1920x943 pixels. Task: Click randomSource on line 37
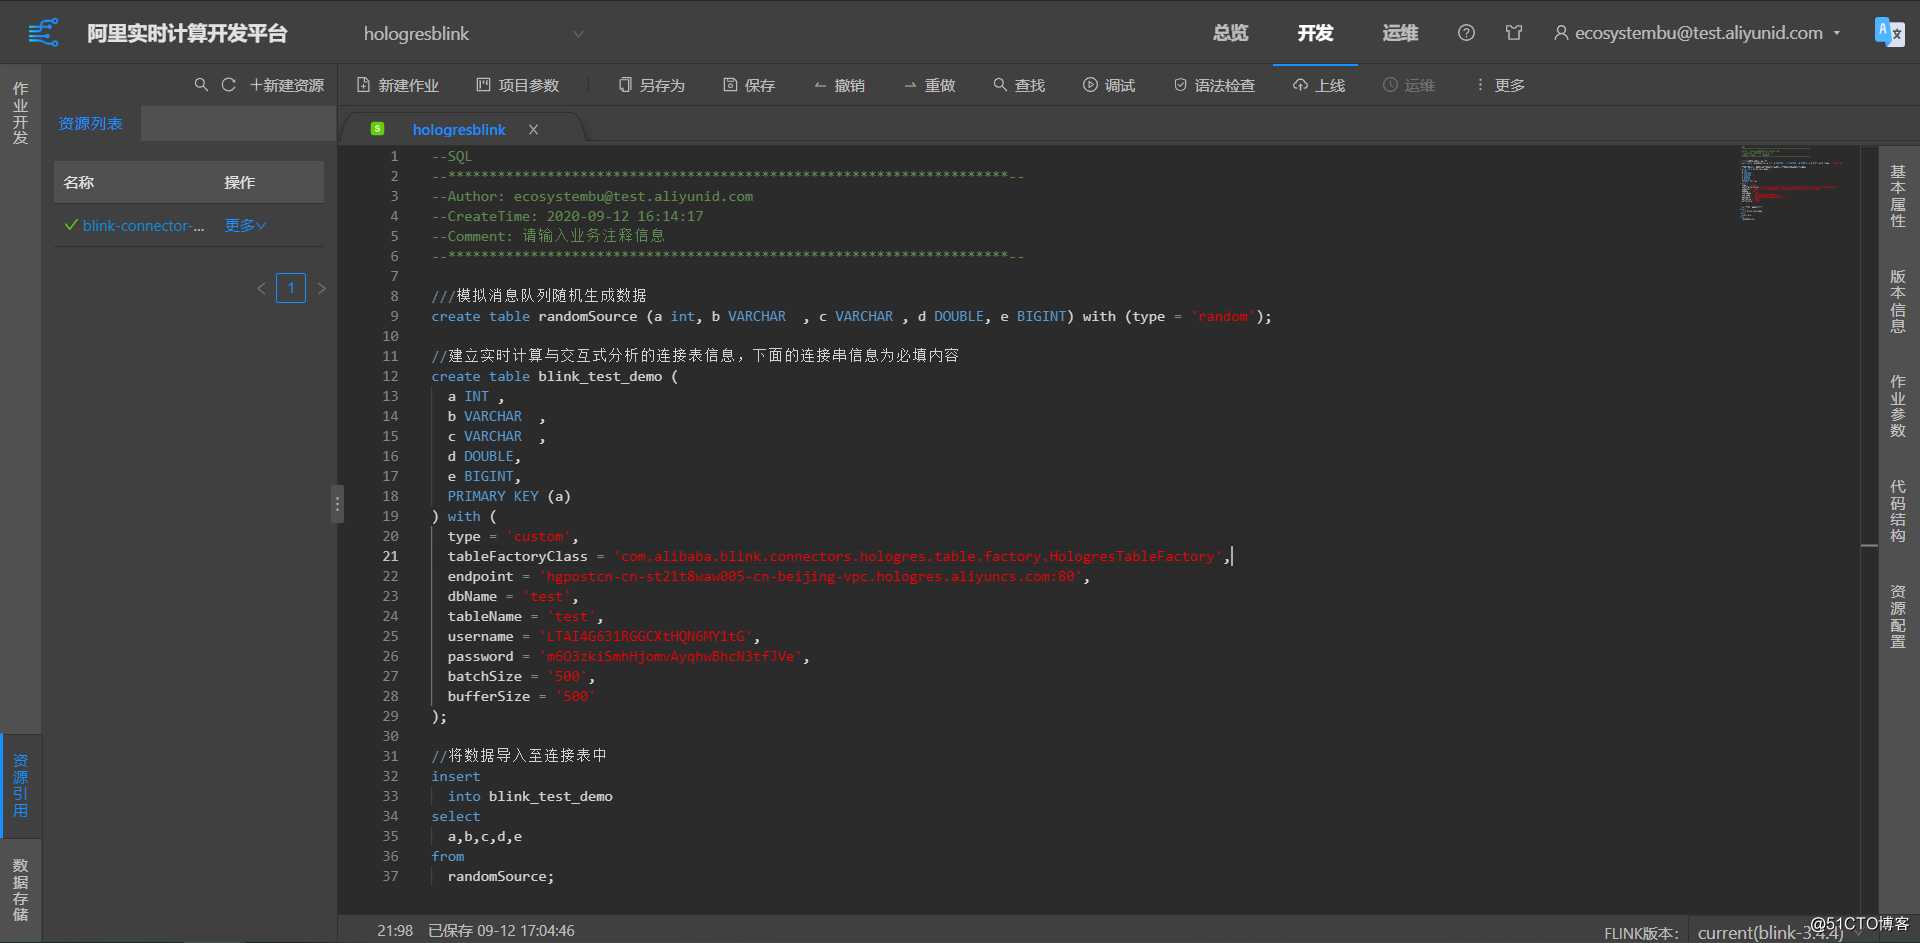[x=500, y=876]
